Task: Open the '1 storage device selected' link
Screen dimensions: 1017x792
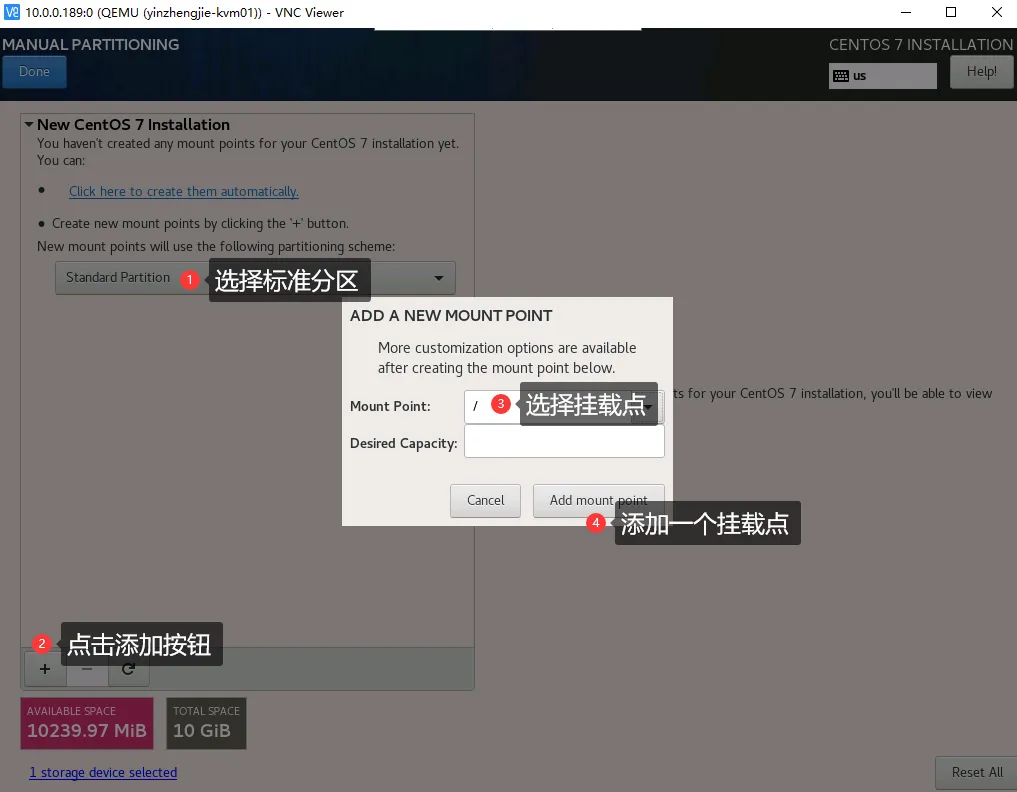Action: [x=103, y=773]
